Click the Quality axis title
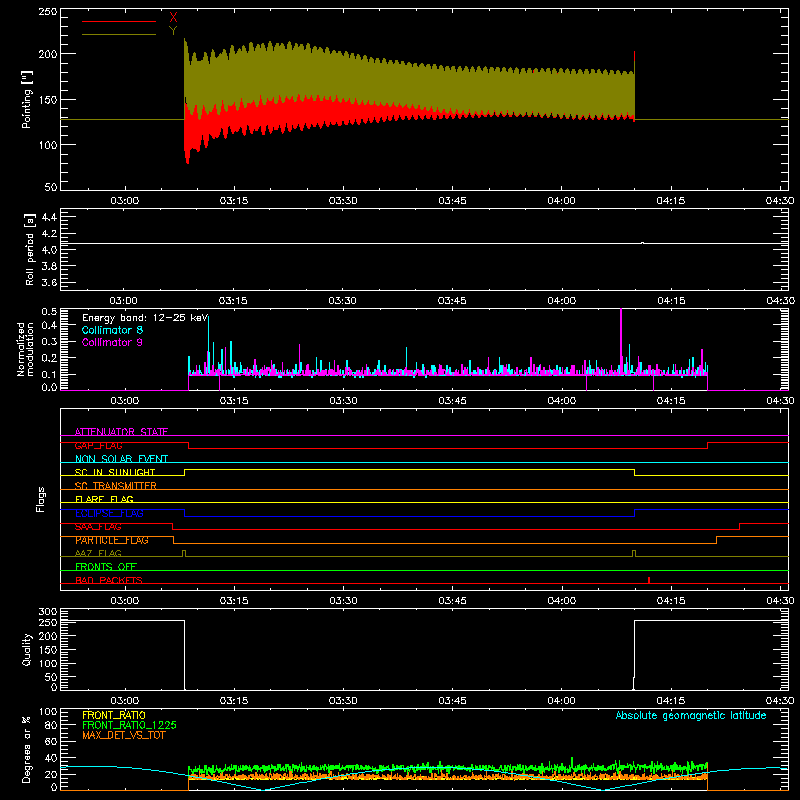The width and height of the screenshot is (800, 800). (27, 649)
